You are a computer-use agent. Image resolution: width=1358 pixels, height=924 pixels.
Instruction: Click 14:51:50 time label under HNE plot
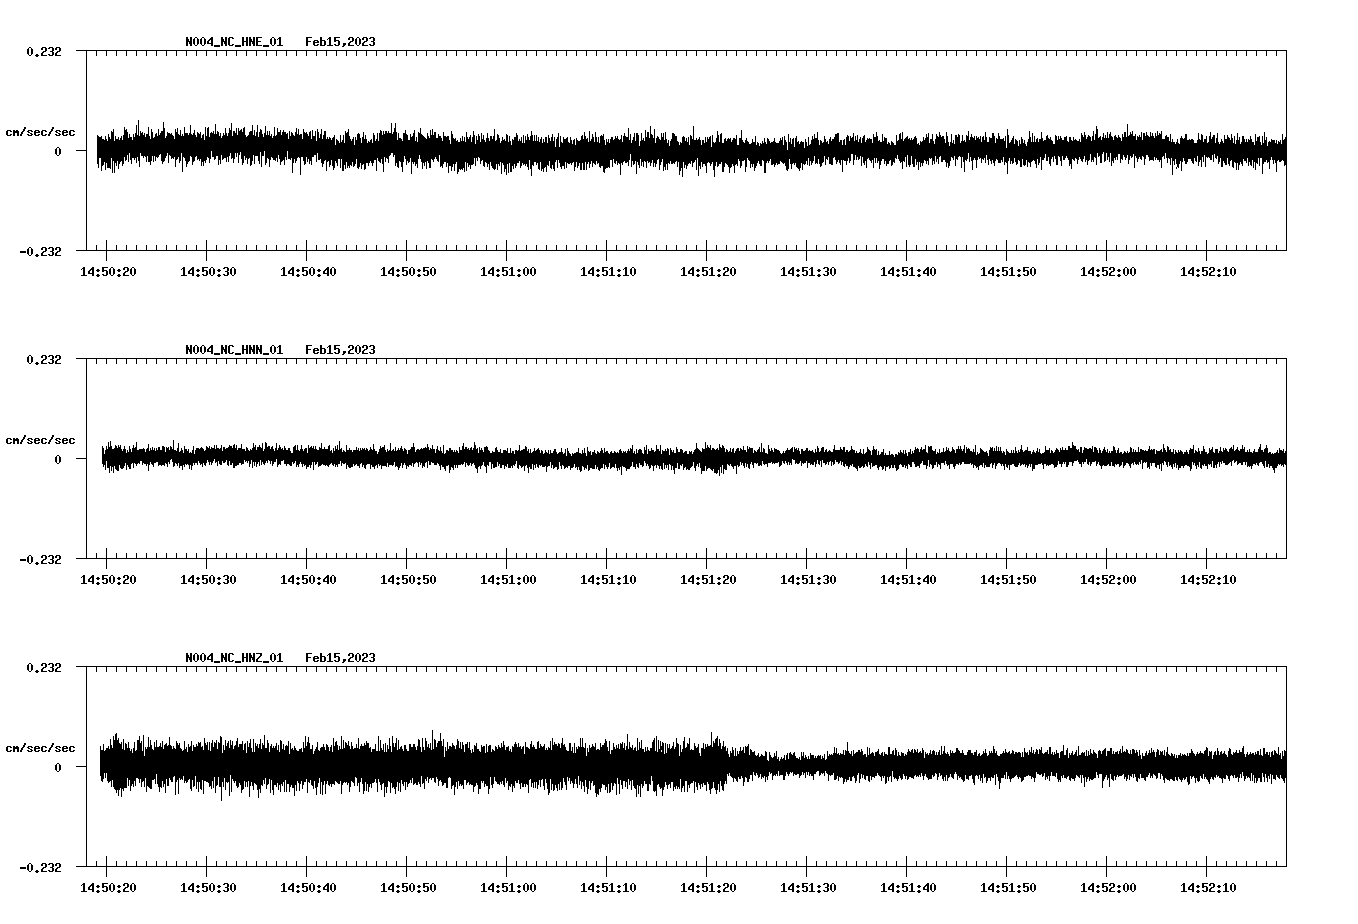click(1008, 272)
